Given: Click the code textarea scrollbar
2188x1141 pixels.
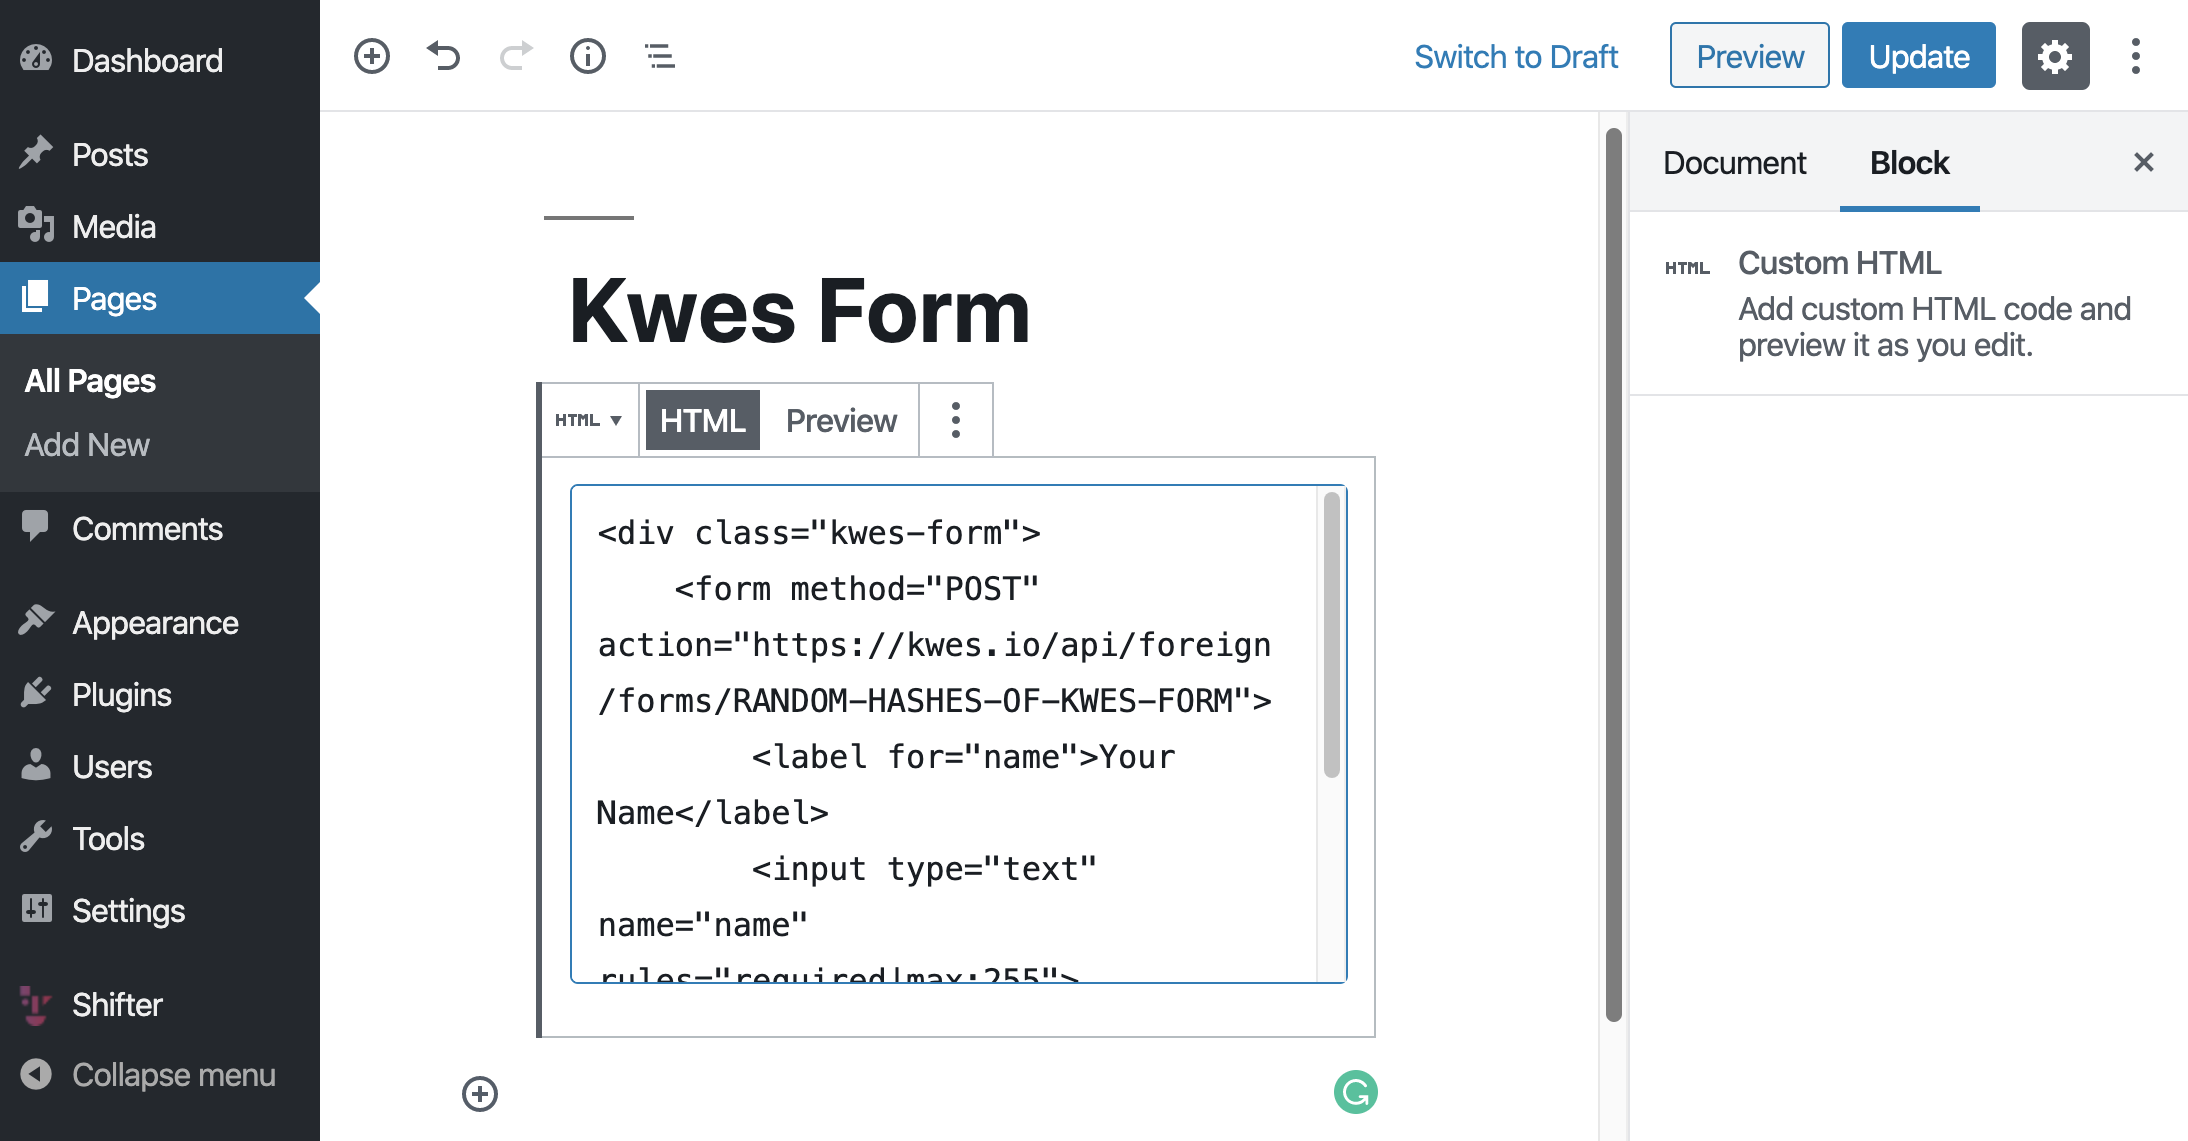Looking at the screenshot, I should coord(1331,634).
